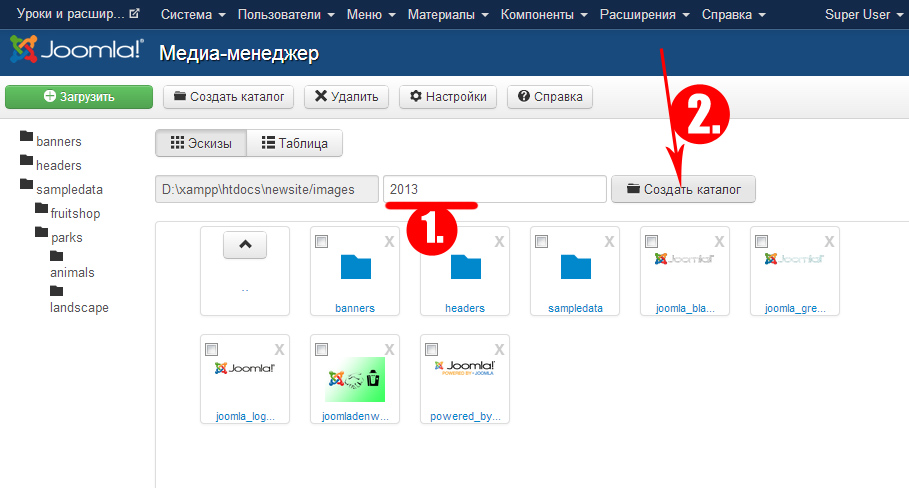909x488 pixels.
Task: Enable the powered_by image checkbox
Action: coord(431,349)
